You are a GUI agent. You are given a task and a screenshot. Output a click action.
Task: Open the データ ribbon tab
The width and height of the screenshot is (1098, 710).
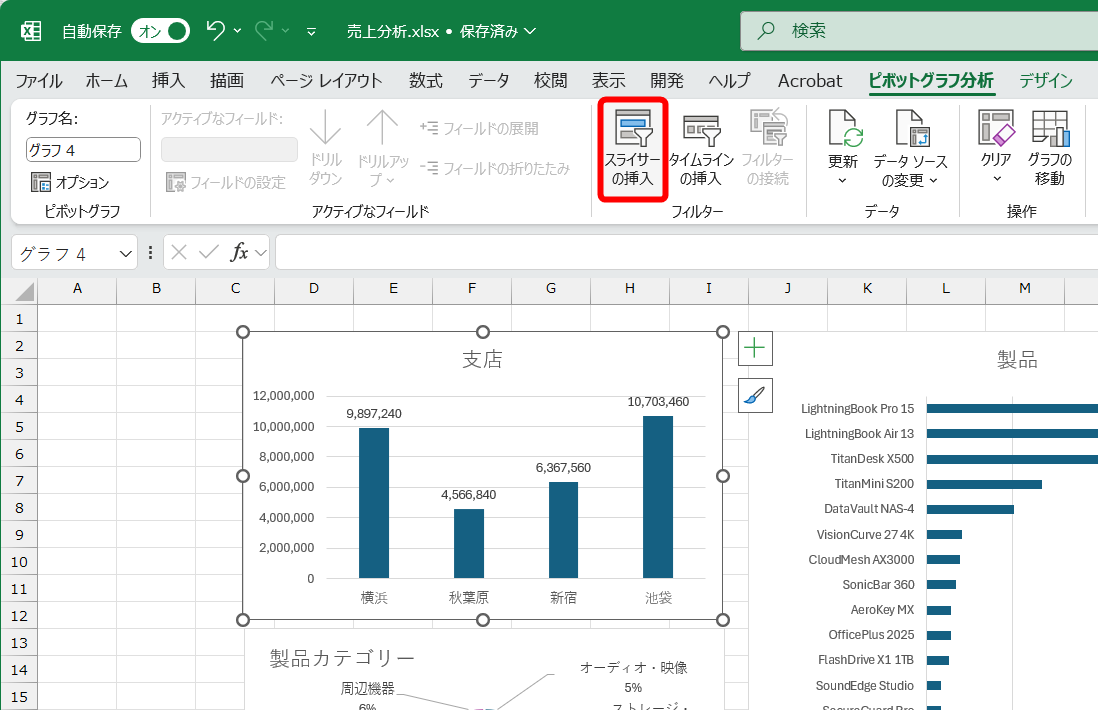pos(488,81)
